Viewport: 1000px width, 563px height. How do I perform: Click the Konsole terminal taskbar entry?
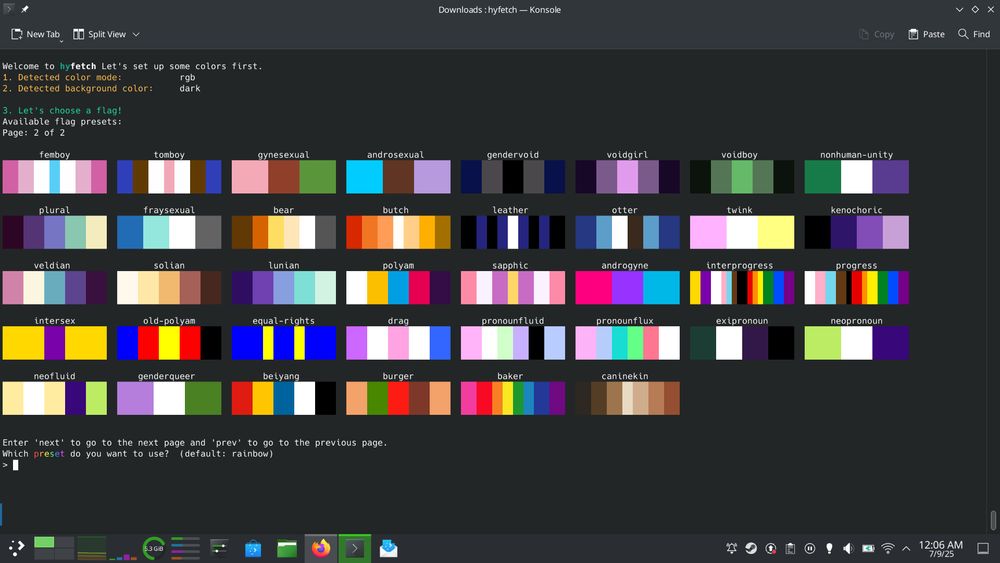point(355,548)
